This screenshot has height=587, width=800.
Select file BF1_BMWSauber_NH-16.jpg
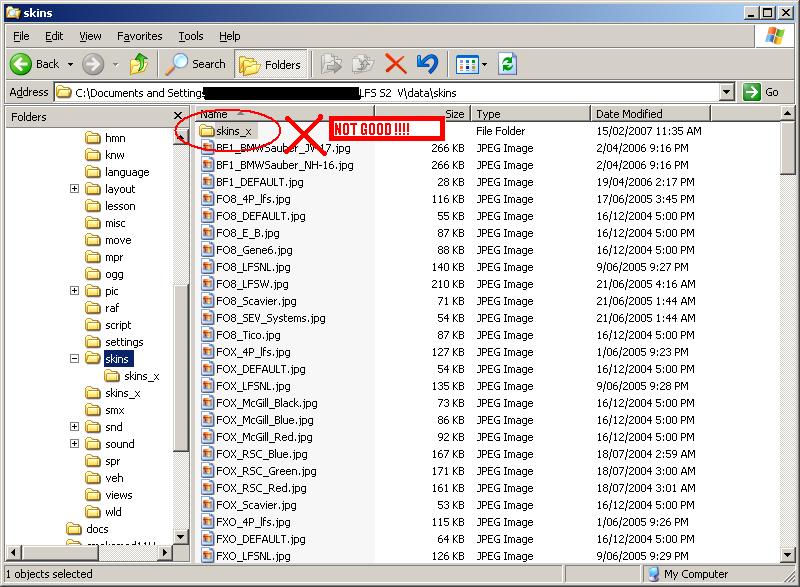coord(285,165)
